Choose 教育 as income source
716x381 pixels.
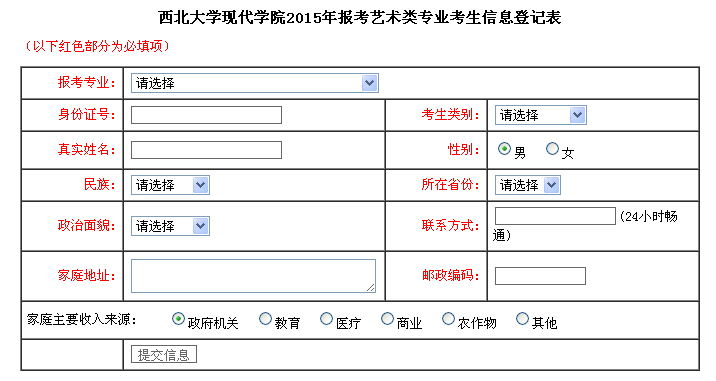click(x=265, y=318)
